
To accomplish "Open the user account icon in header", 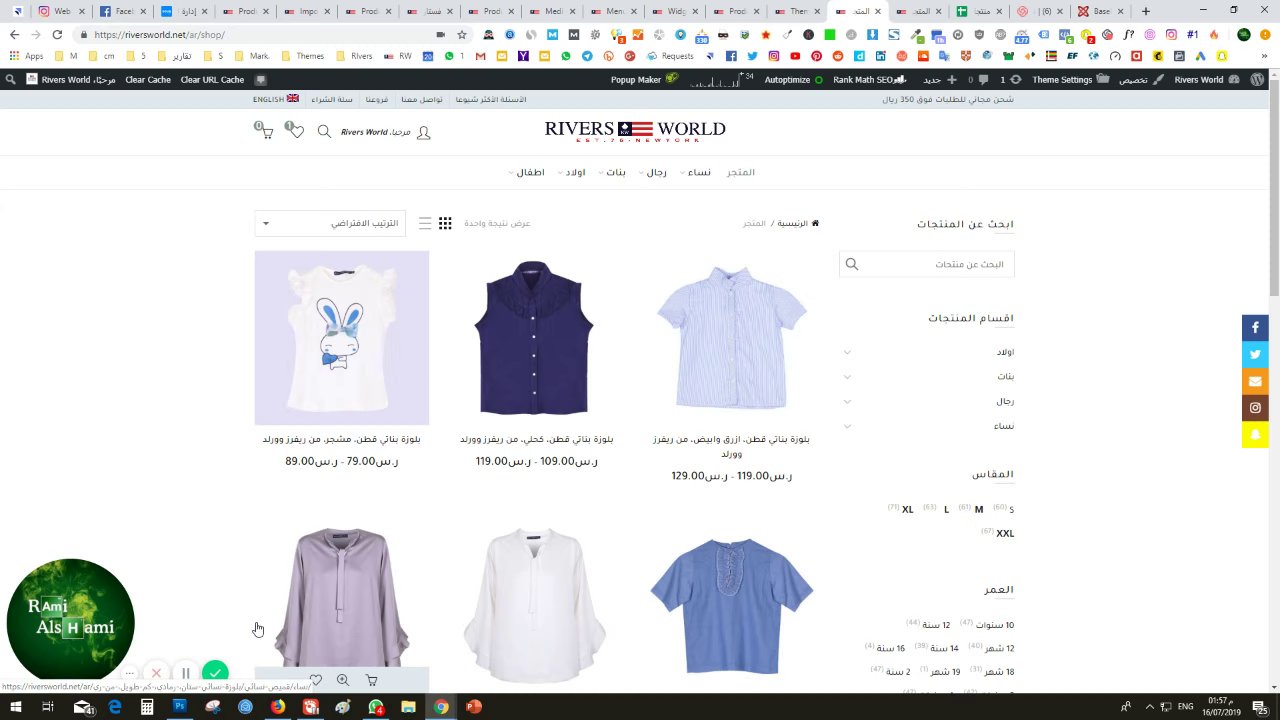I will (423, 132).
